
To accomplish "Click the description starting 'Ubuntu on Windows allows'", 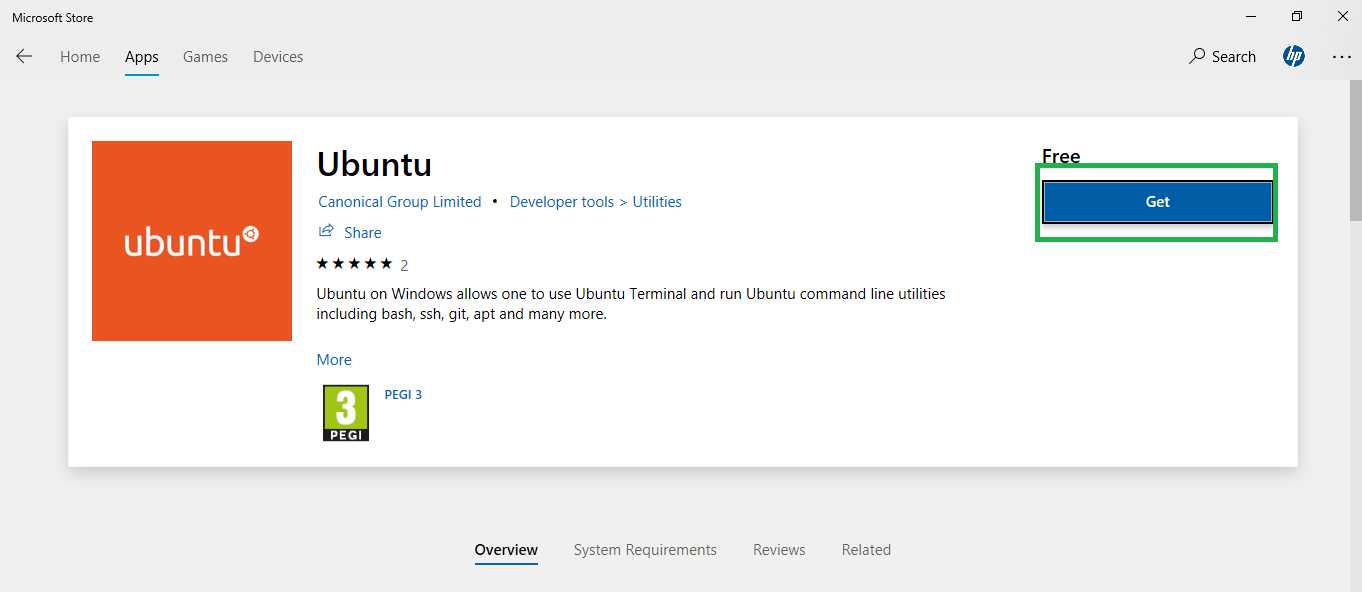I will 631,304.
